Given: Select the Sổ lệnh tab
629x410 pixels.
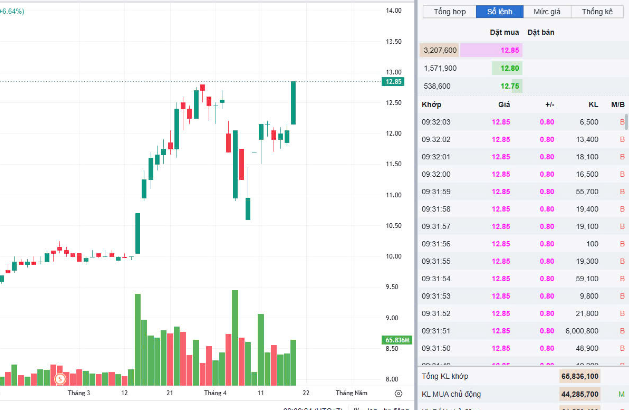Looking at the screenshot, I should point(499,12).
